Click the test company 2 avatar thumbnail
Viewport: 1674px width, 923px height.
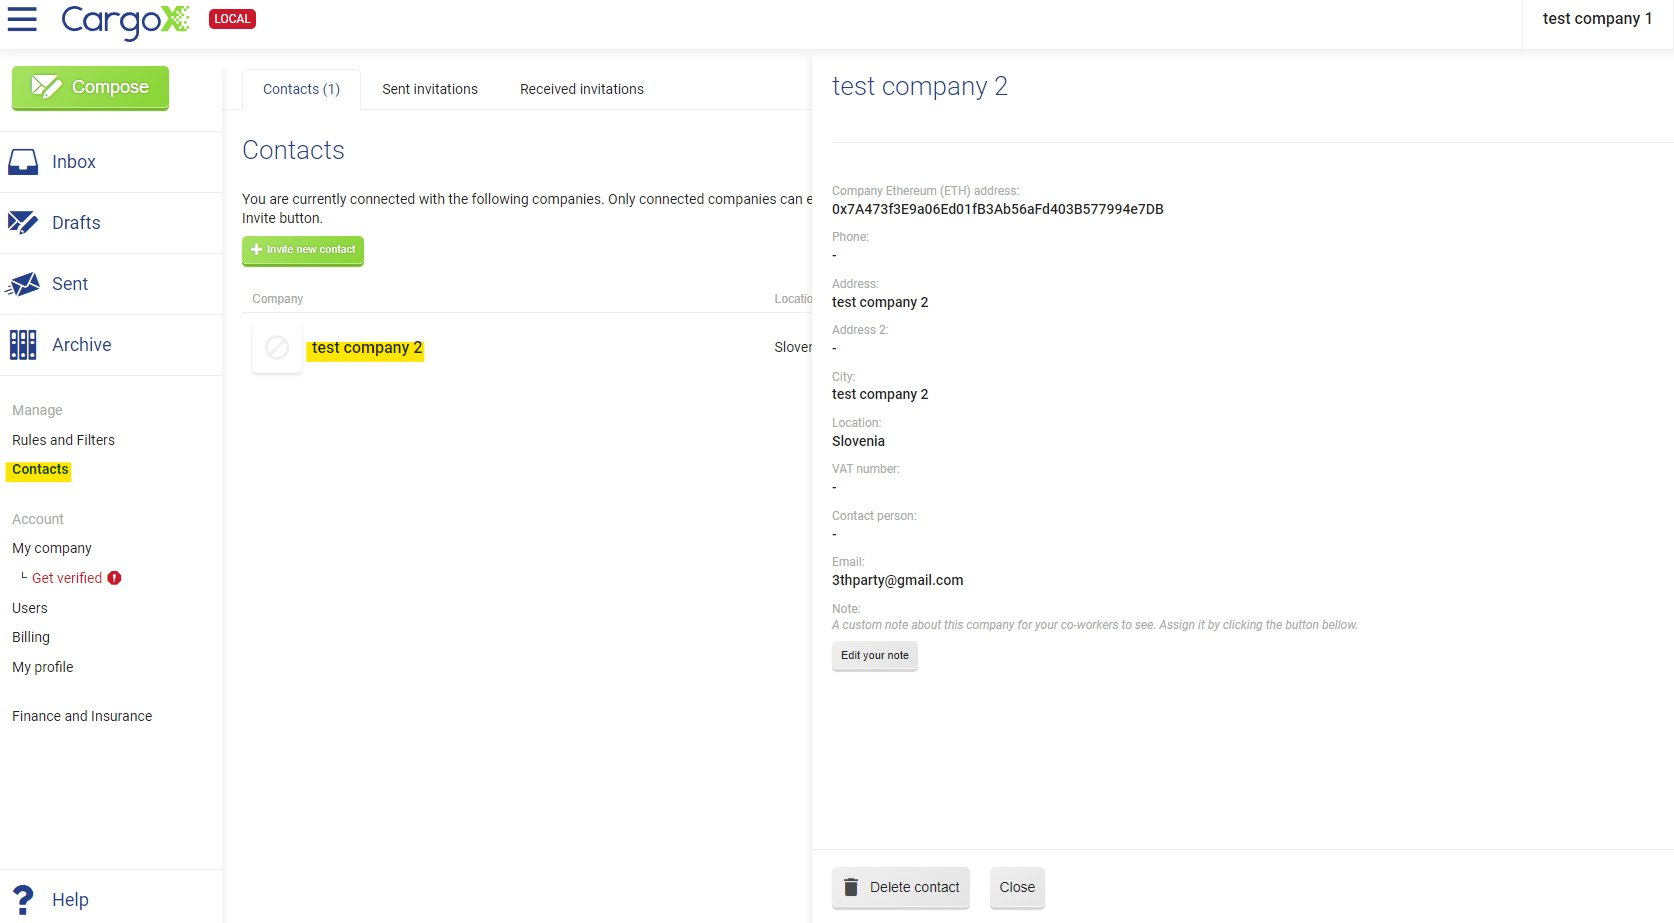click(276, 347)
